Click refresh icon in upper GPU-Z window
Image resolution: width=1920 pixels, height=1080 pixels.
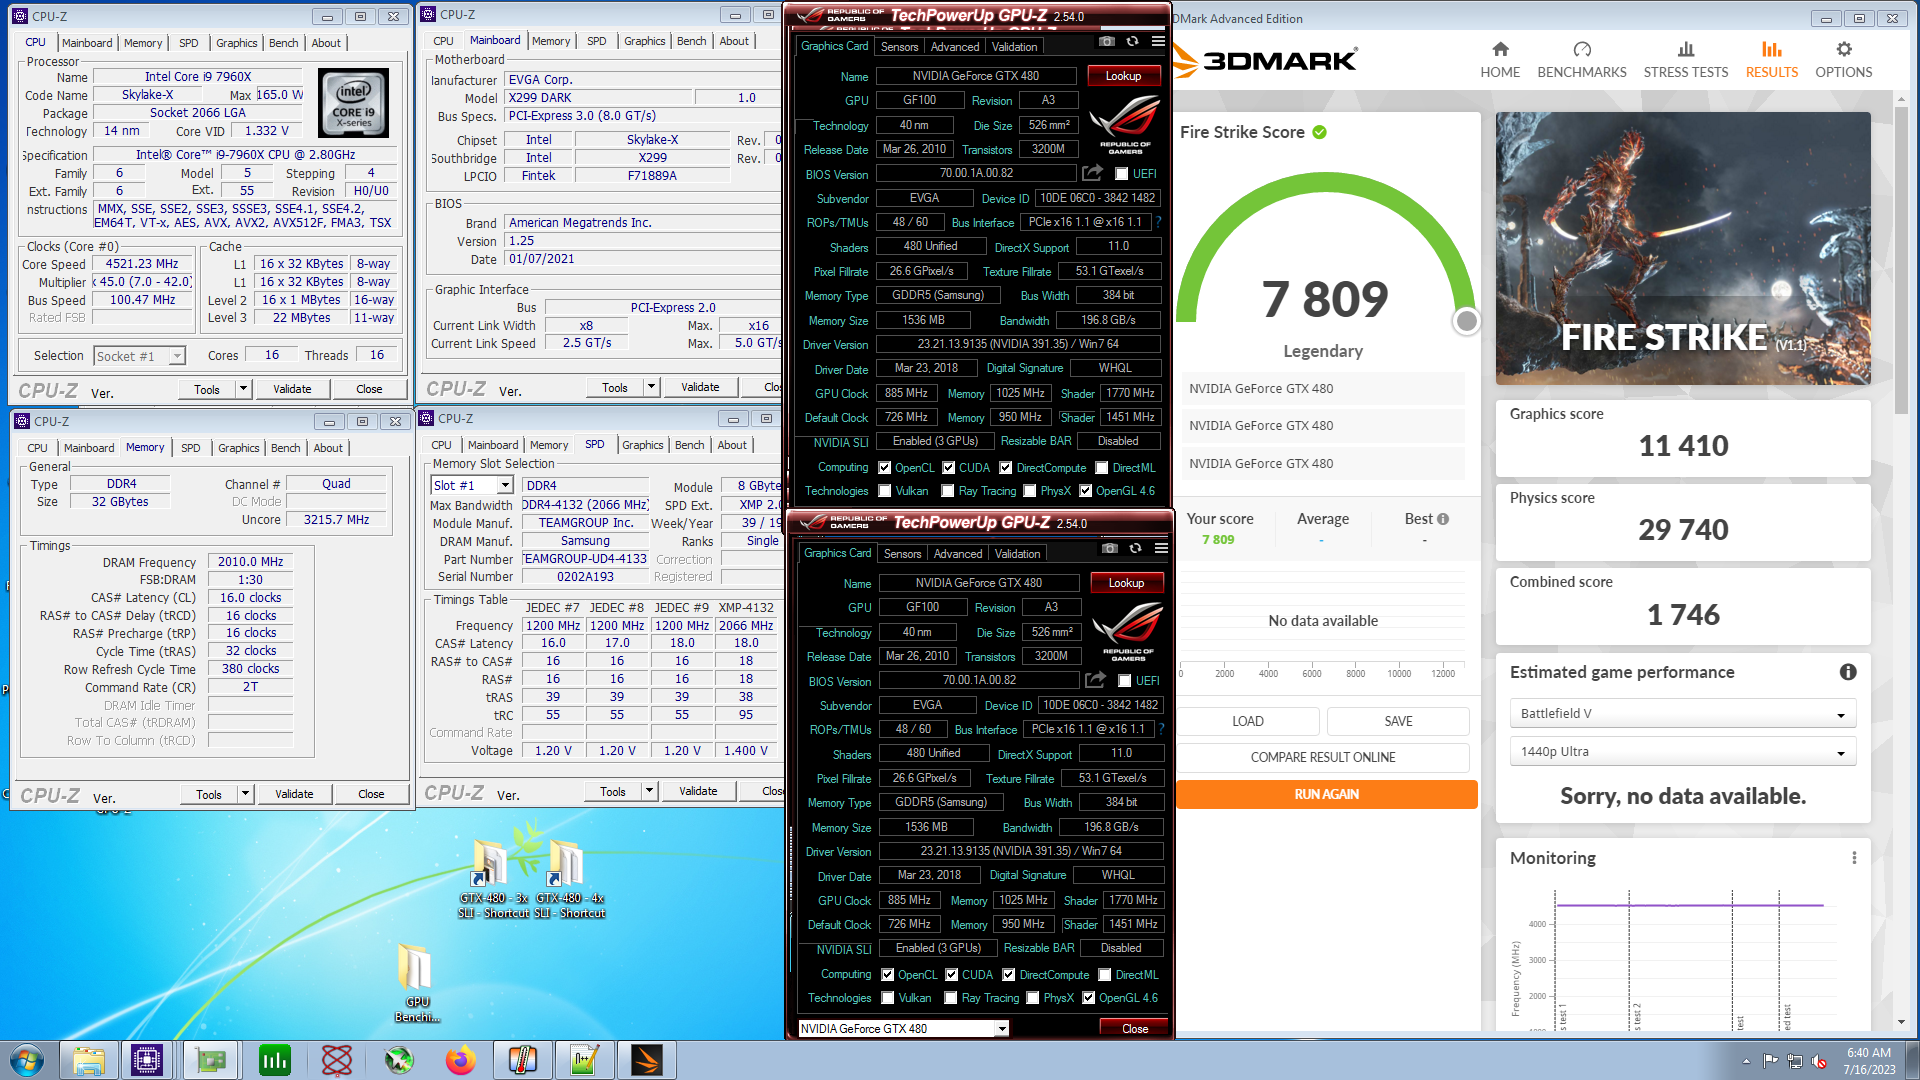coord(1132,42)
